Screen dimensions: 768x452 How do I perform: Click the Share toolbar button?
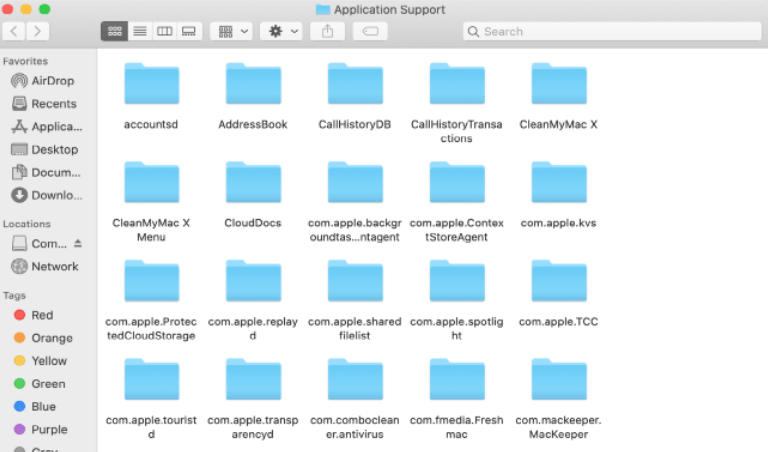point(328,31)
